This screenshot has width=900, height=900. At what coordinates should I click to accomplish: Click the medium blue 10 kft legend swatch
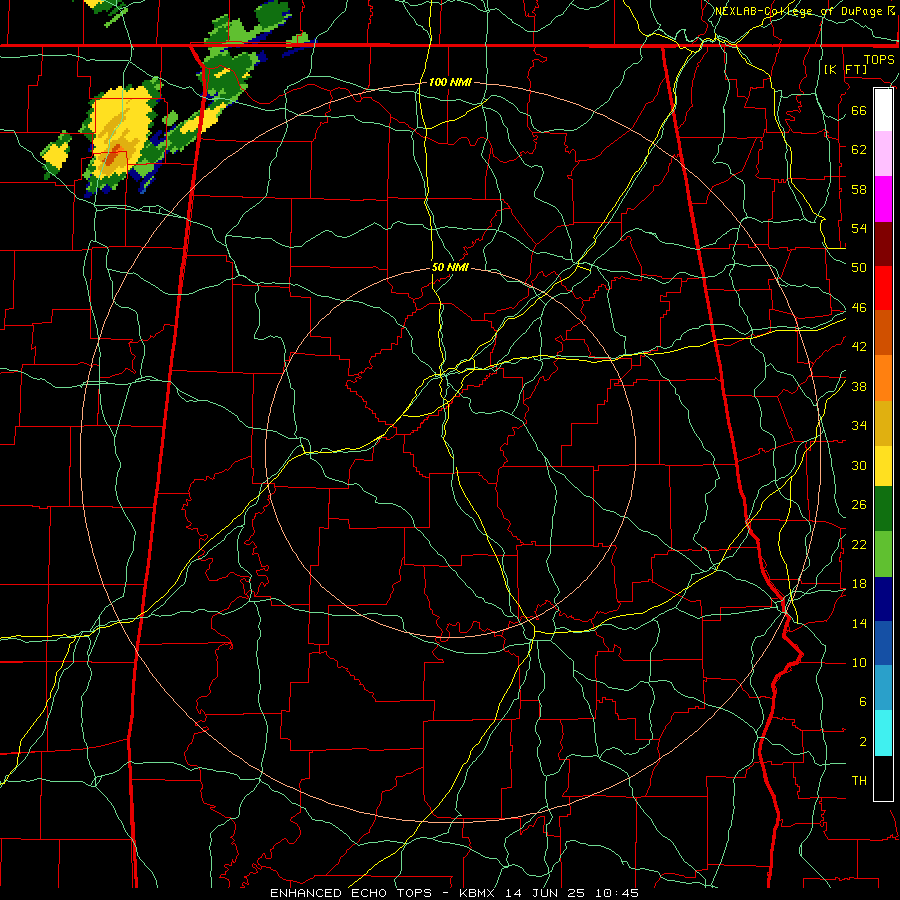(883, 643)
